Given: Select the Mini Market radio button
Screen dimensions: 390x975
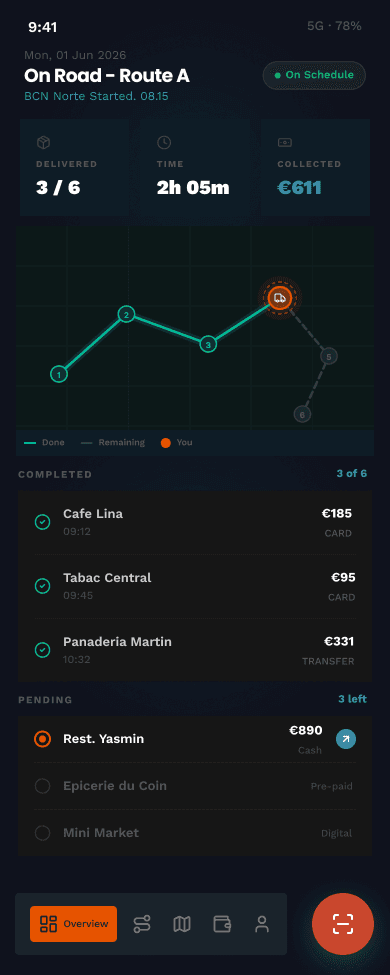Looking at the screenshot, I should [42, 833].
